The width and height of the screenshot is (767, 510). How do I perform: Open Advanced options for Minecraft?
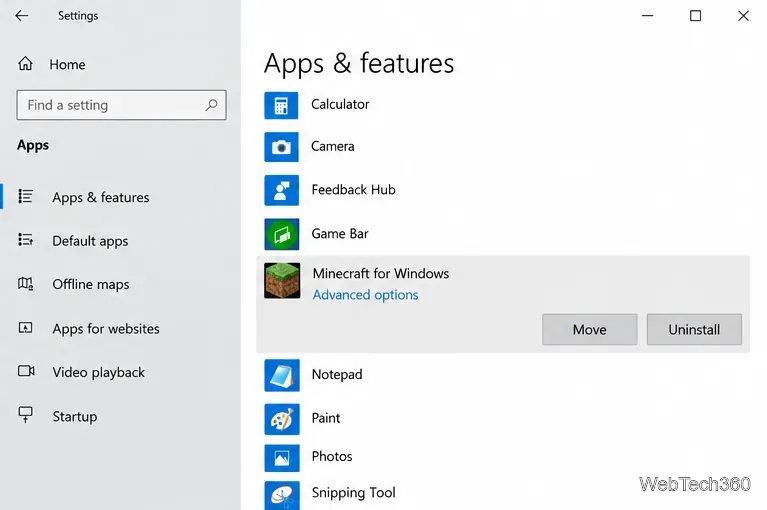[365, 295]
